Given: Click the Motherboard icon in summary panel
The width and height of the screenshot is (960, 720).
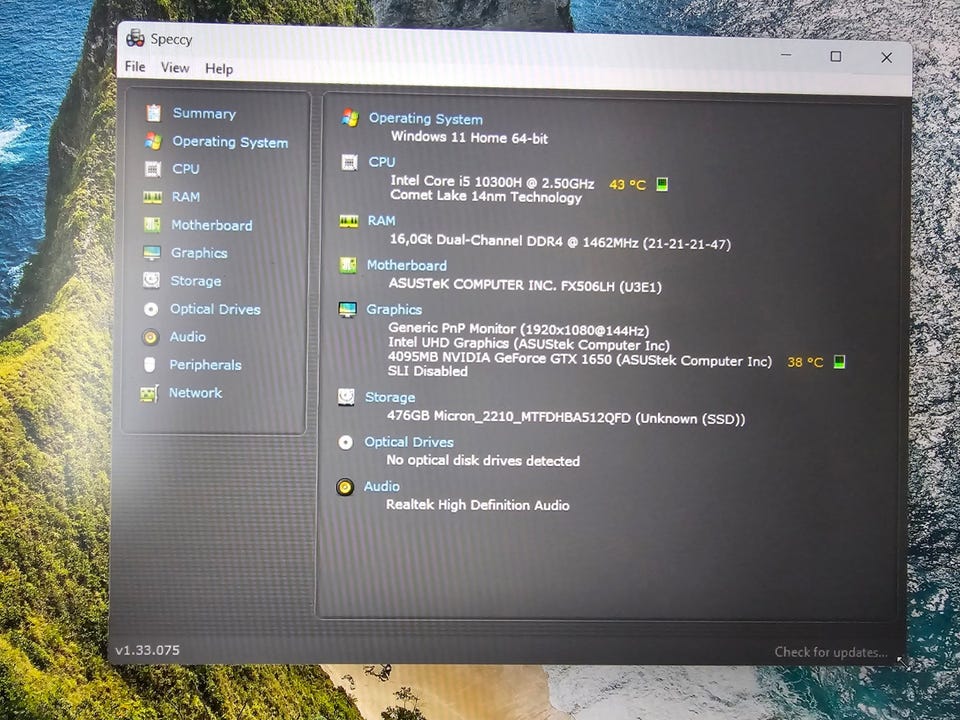Looking at the screenshot, I should click(x=348, y=265).
